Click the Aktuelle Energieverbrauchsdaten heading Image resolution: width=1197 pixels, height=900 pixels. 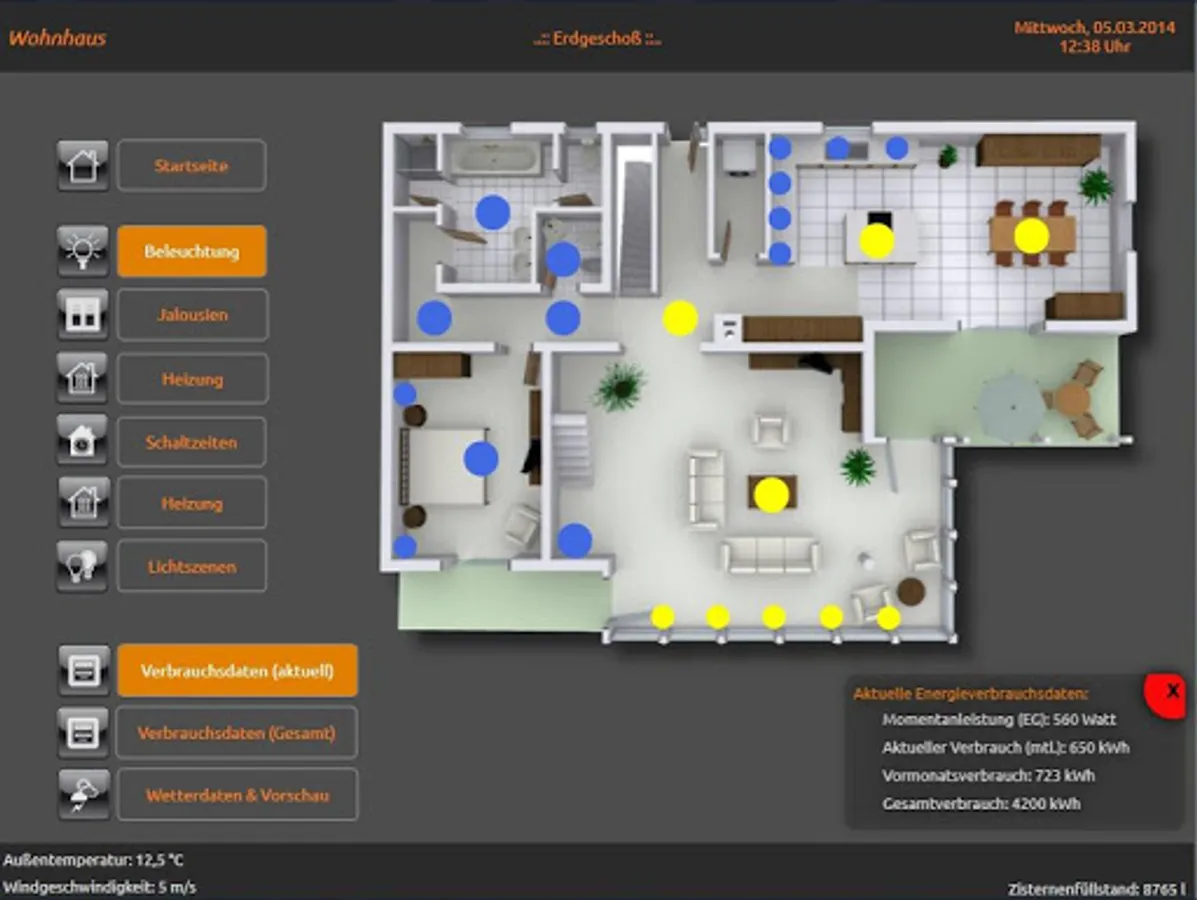[970, 694]
